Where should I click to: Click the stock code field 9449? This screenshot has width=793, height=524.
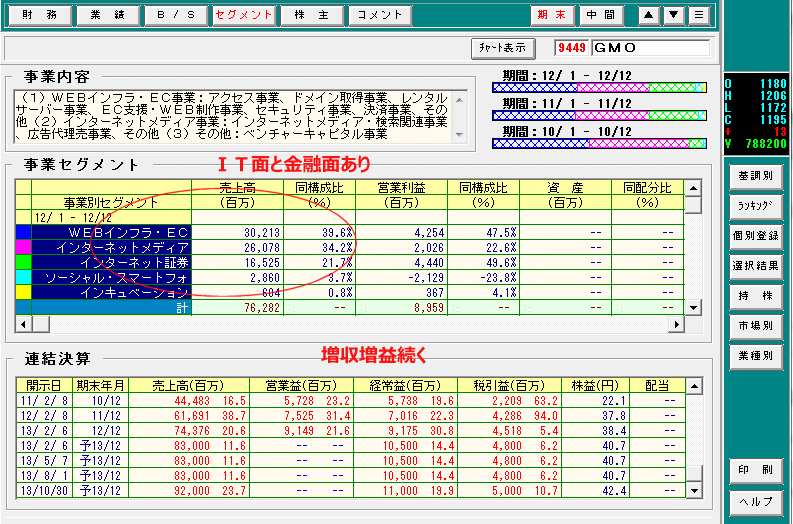(572, 48)
